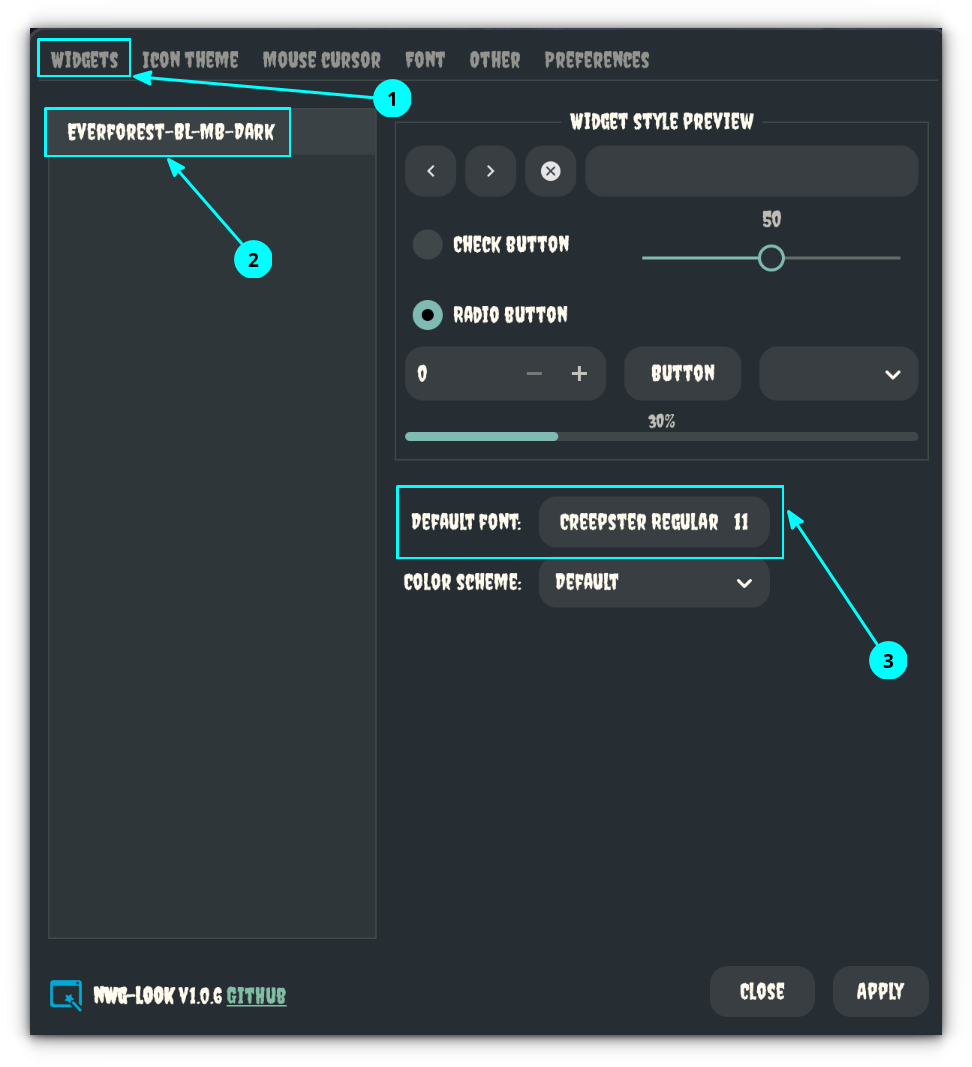Click the forward arrow in the preview
Screen dimensions: 972x1067
tap(490, 171)
